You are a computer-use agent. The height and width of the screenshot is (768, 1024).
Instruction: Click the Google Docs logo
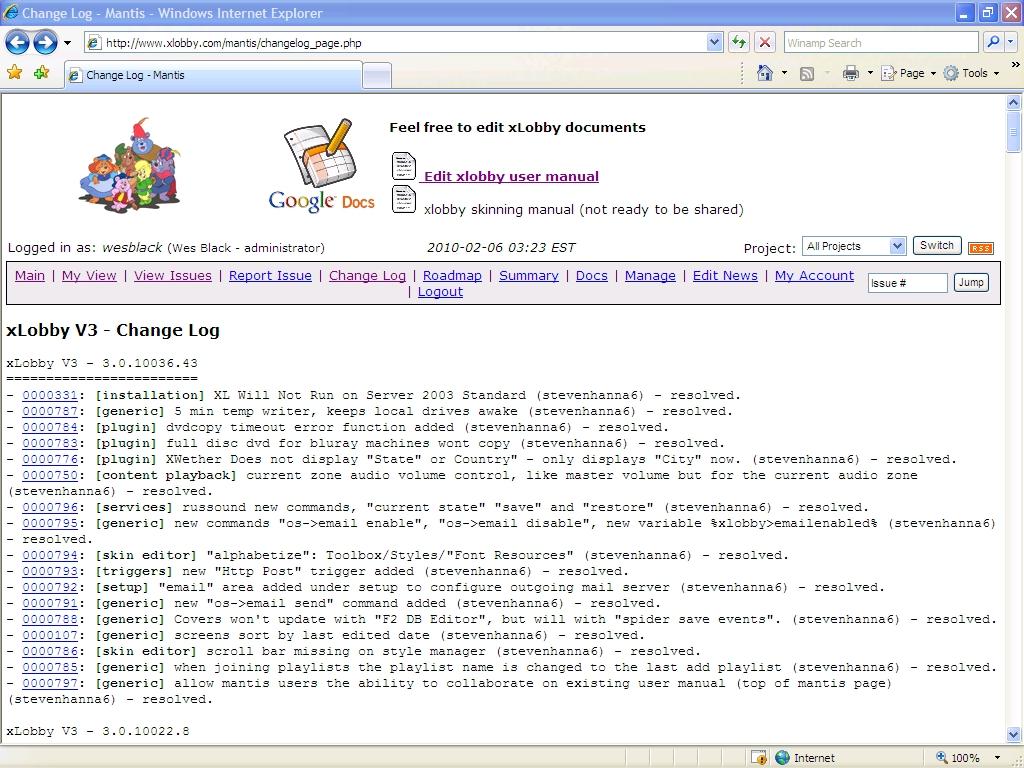click(321, 165)
